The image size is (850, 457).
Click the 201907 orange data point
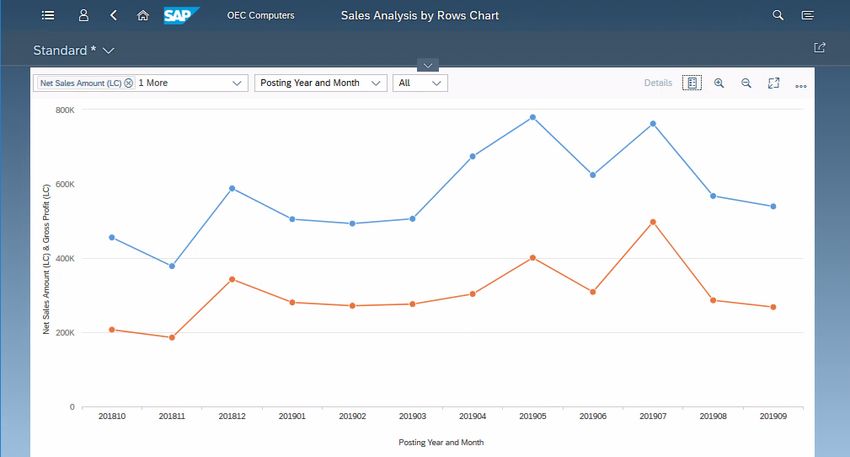(x=653, y=222)
